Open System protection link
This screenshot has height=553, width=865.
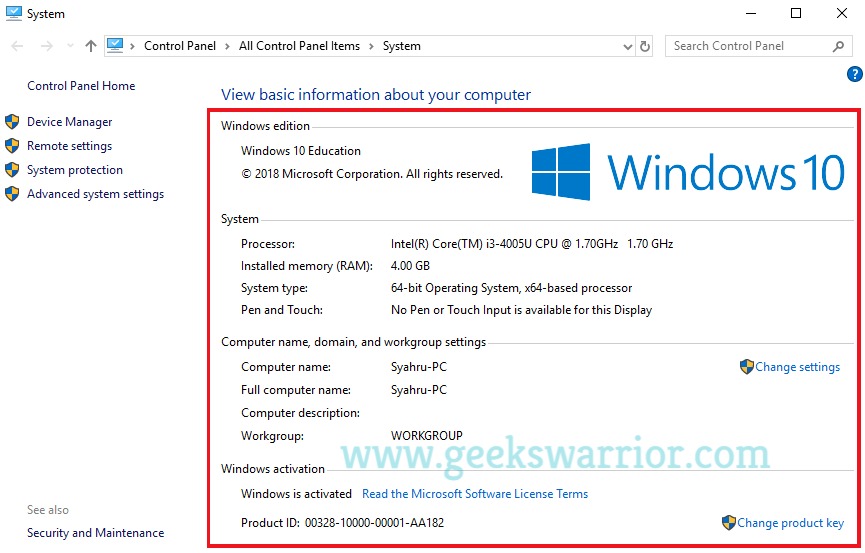click(75, 170)
